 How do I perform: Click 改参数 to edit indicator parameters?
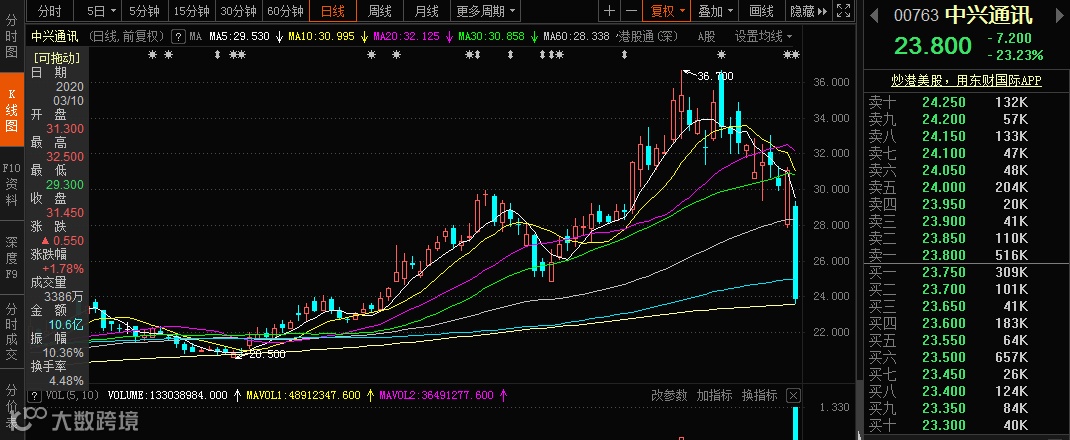pos(669,395)
